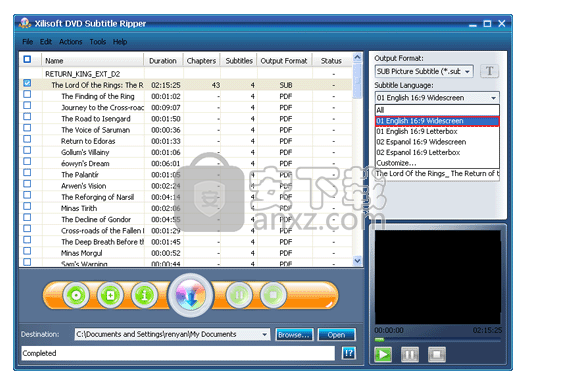Viewport: 564px width, 388px height.
Task: Check The Road to Isengard
Action: (27, 117)
